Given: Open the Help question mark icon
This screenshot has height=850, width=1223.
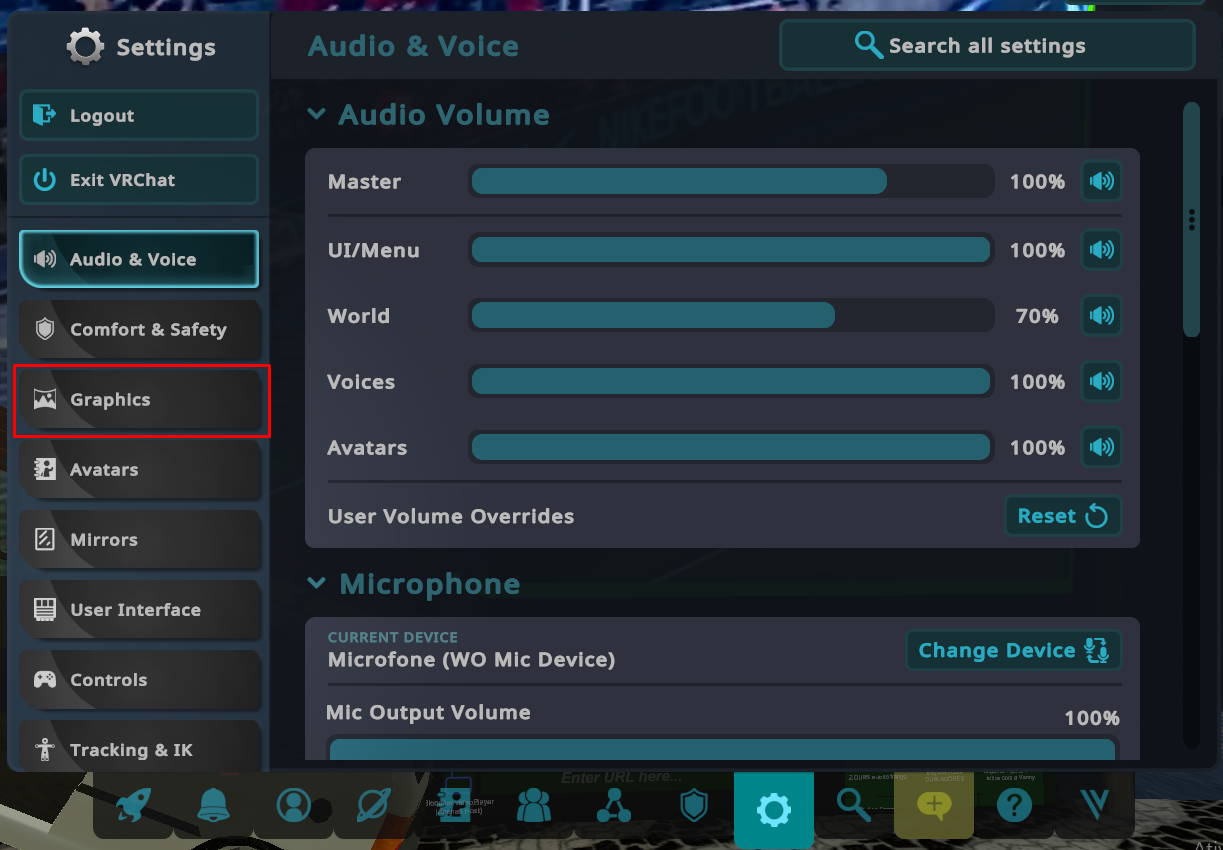Looking at the screenshot, I should coord(1014,805).
